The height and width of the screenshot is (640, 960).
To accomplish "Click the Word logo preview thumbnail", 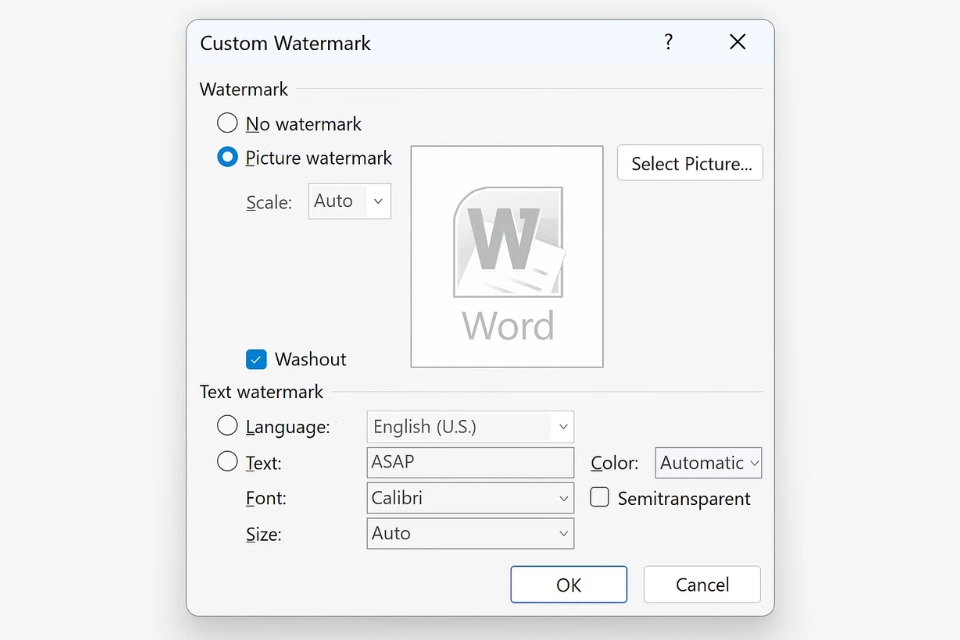I will (x=506, y=255).
